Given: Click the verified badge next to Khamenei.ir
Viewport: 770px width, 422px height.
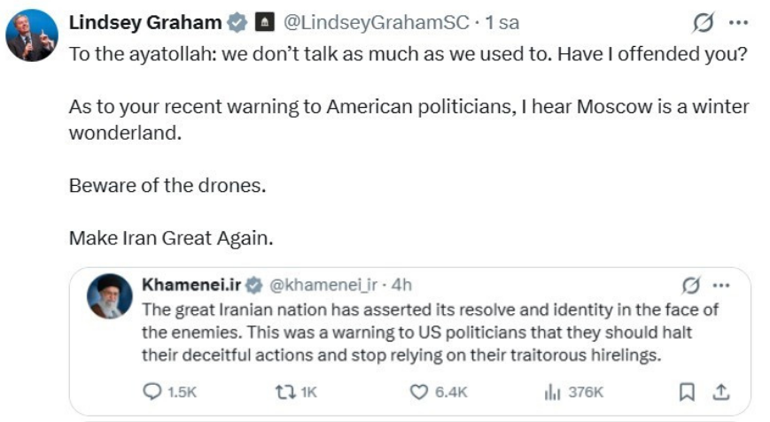Looking at the screenshot, I should coord(254,284).
